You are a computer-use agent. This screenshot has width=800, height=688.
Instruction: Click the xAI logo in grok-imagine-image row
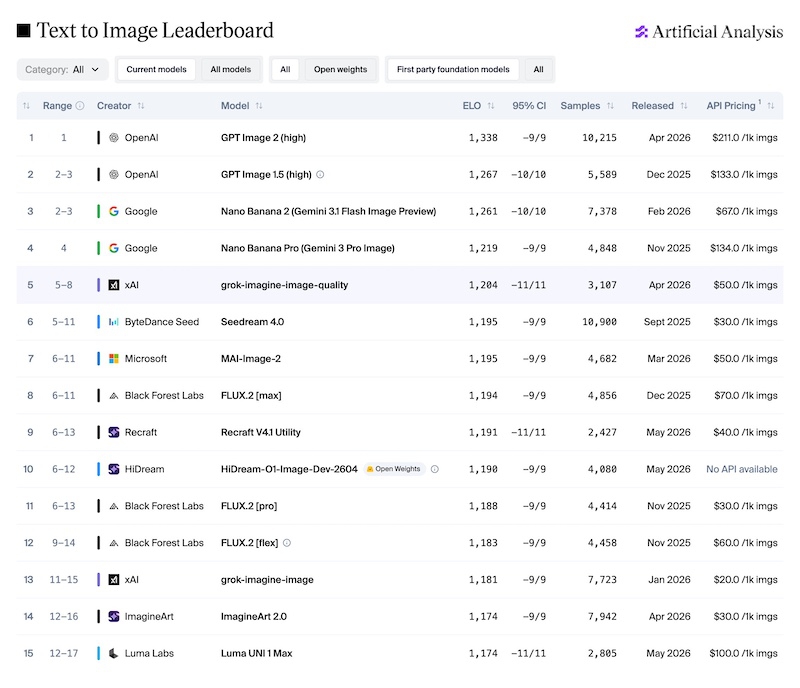coord(114,580)
